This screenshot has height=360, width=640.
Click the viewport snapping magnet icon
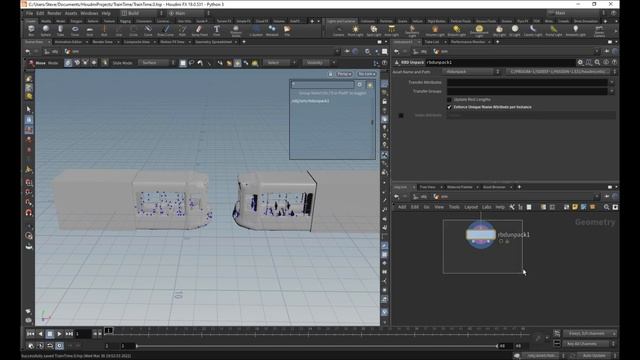click(29, 213)
